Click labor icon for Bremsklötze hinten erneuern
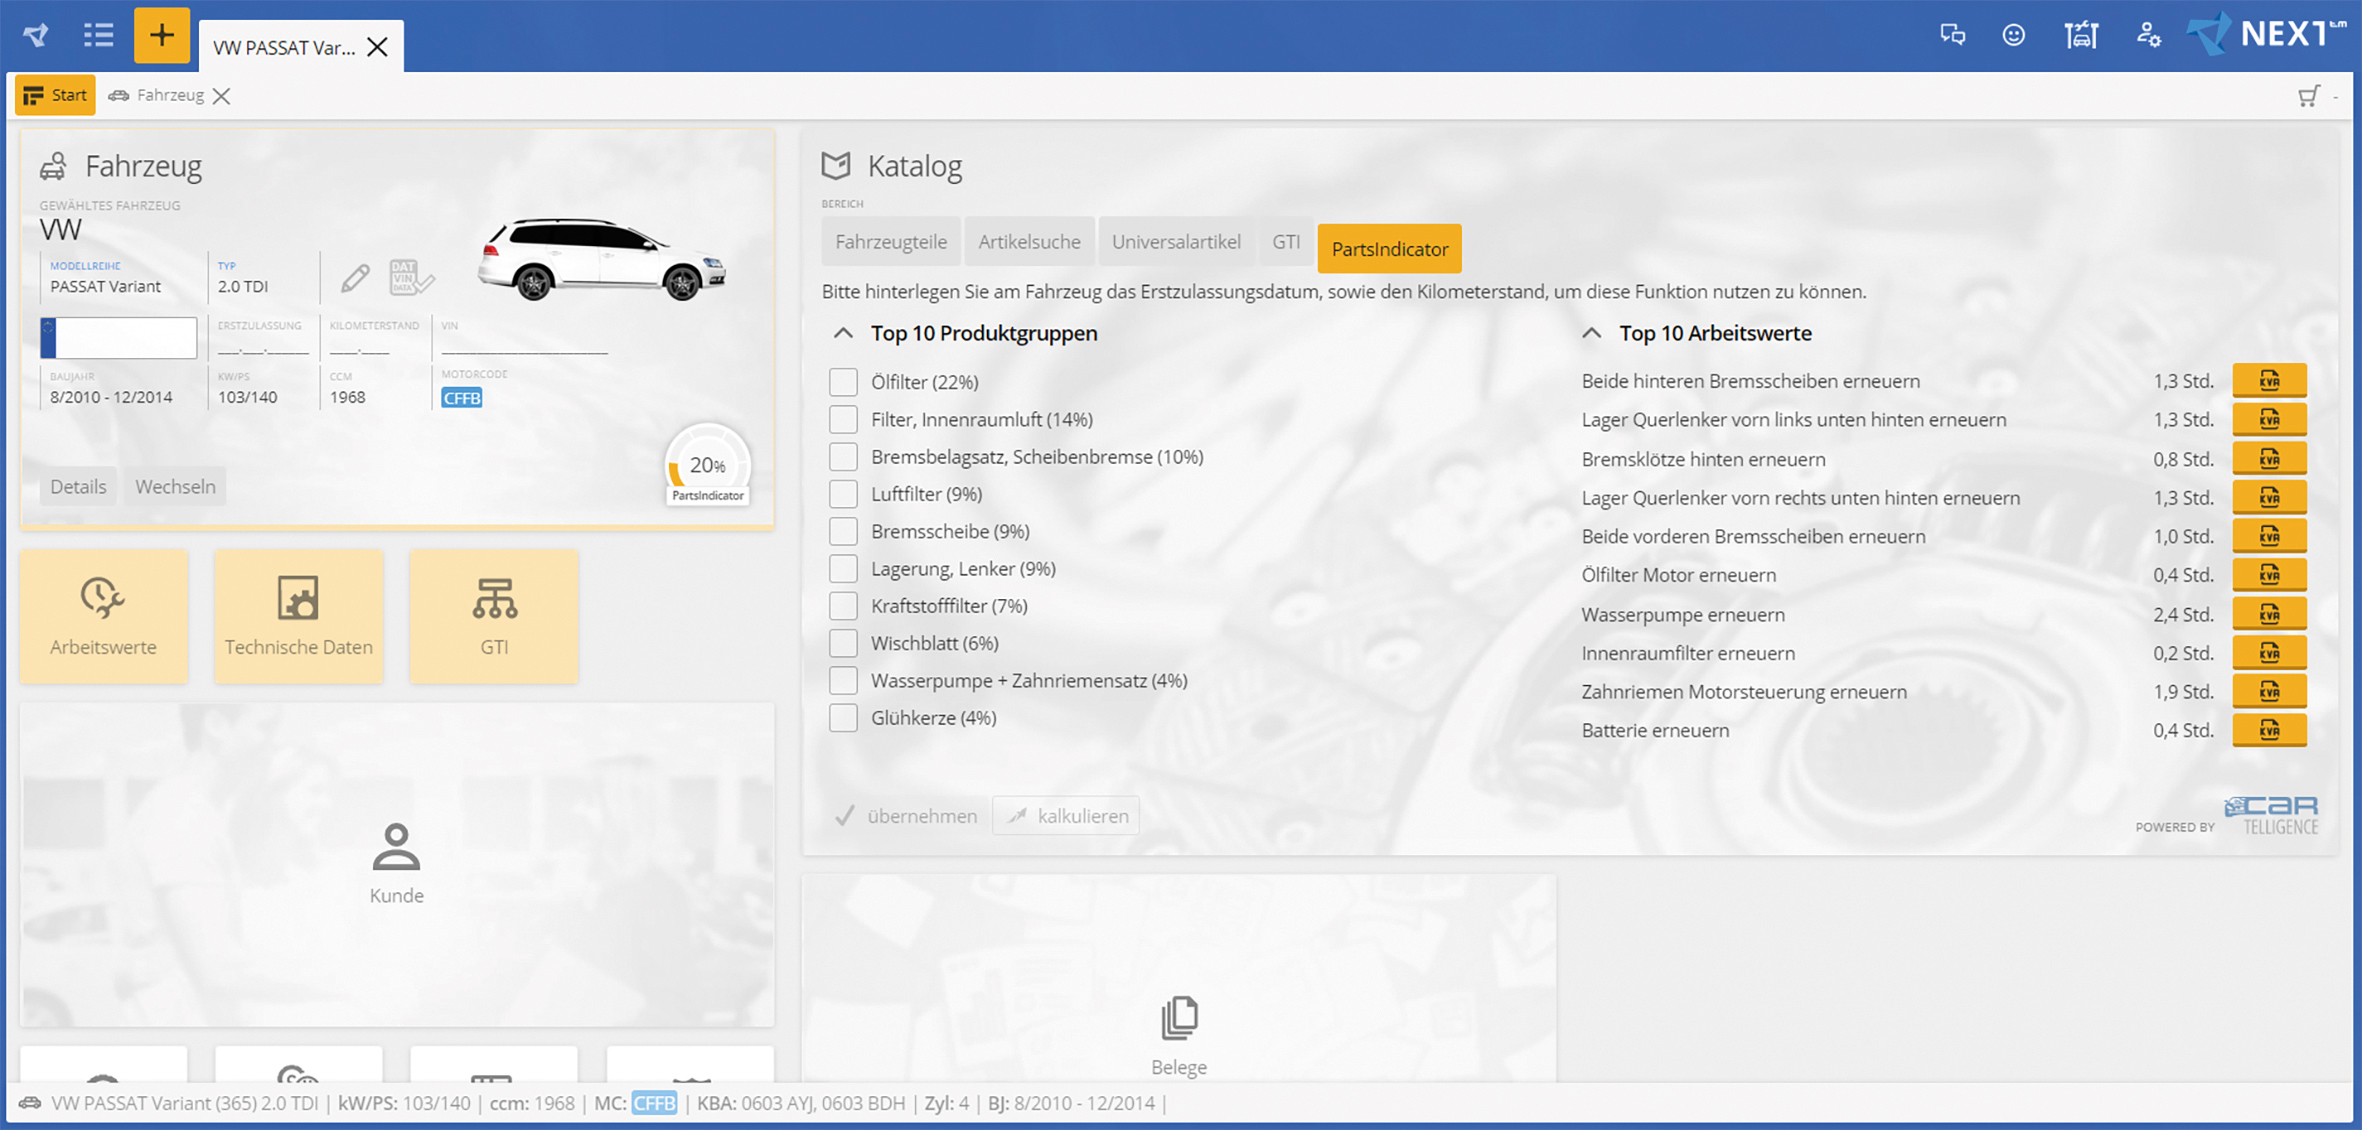This screenshot has width=2362, height=1130. point(2269,459)
